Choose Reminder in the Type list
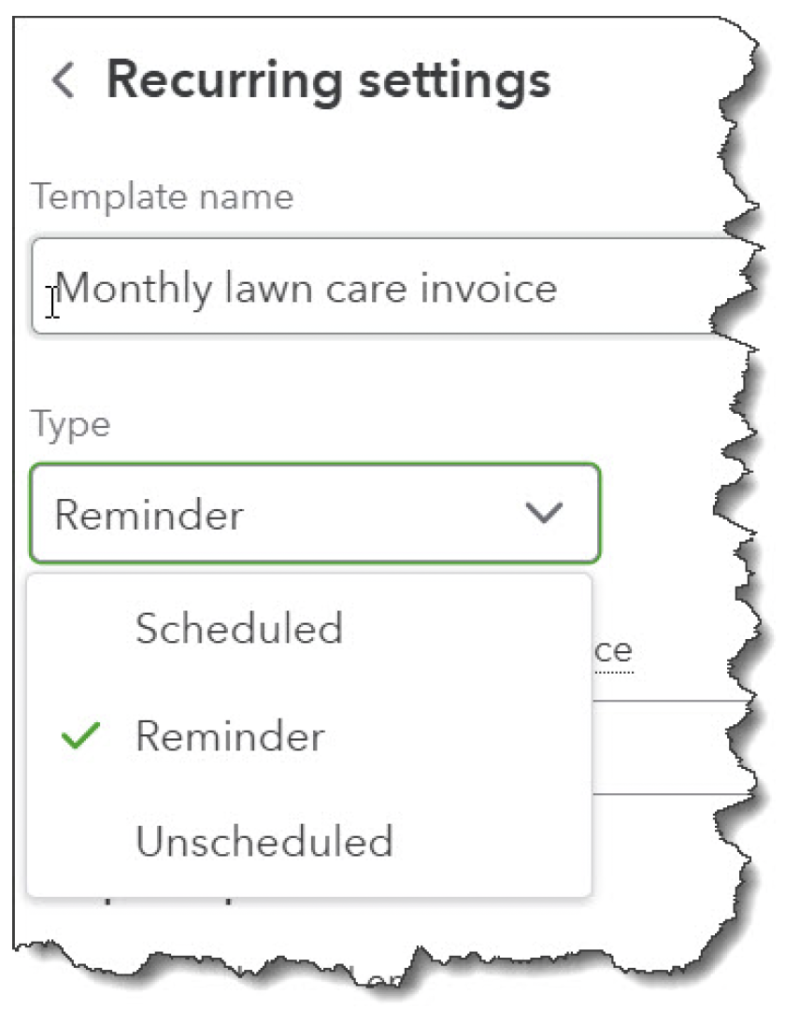Viewport: 785px width, 1024px height. [230, 738]
